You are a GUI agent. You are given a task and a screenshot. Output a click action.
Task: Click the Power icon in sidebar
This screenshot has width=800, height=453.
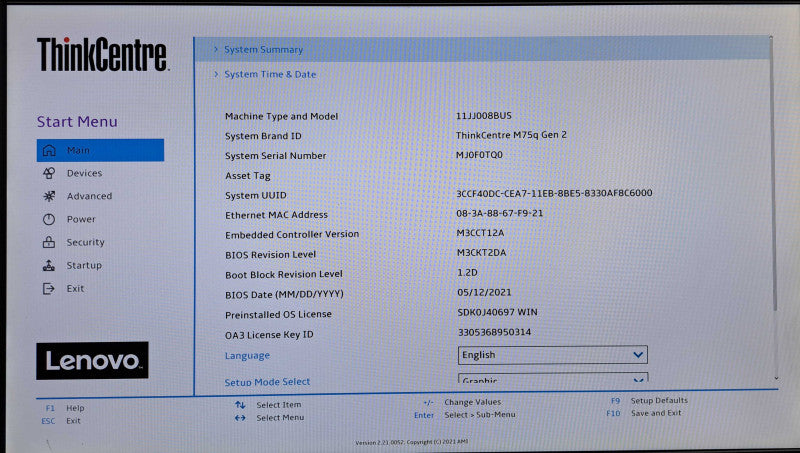click(49, 219)
